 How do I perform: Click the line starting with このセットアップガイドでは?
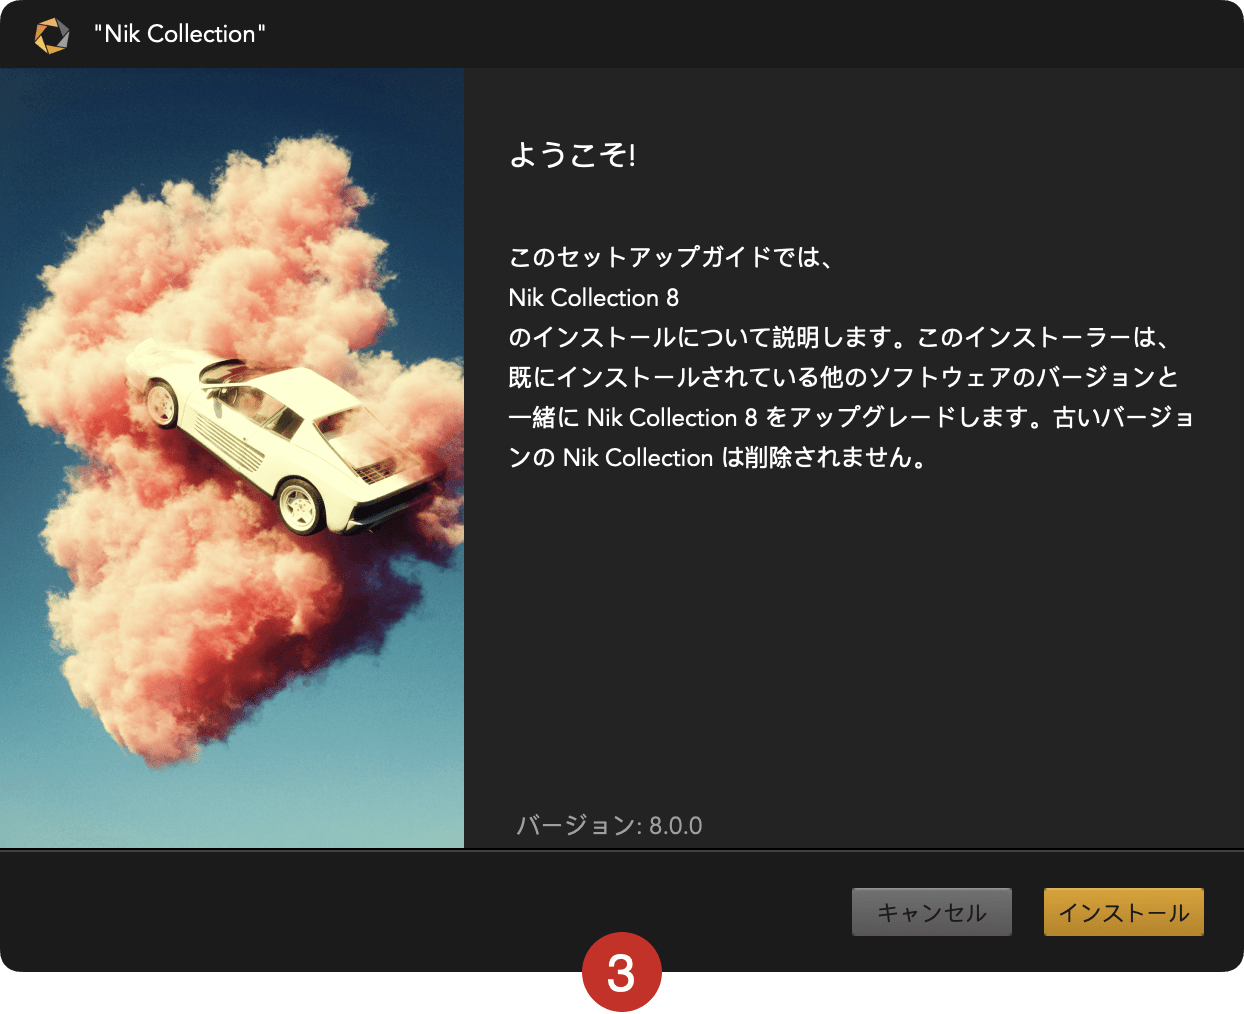click(x=670, y=257)
